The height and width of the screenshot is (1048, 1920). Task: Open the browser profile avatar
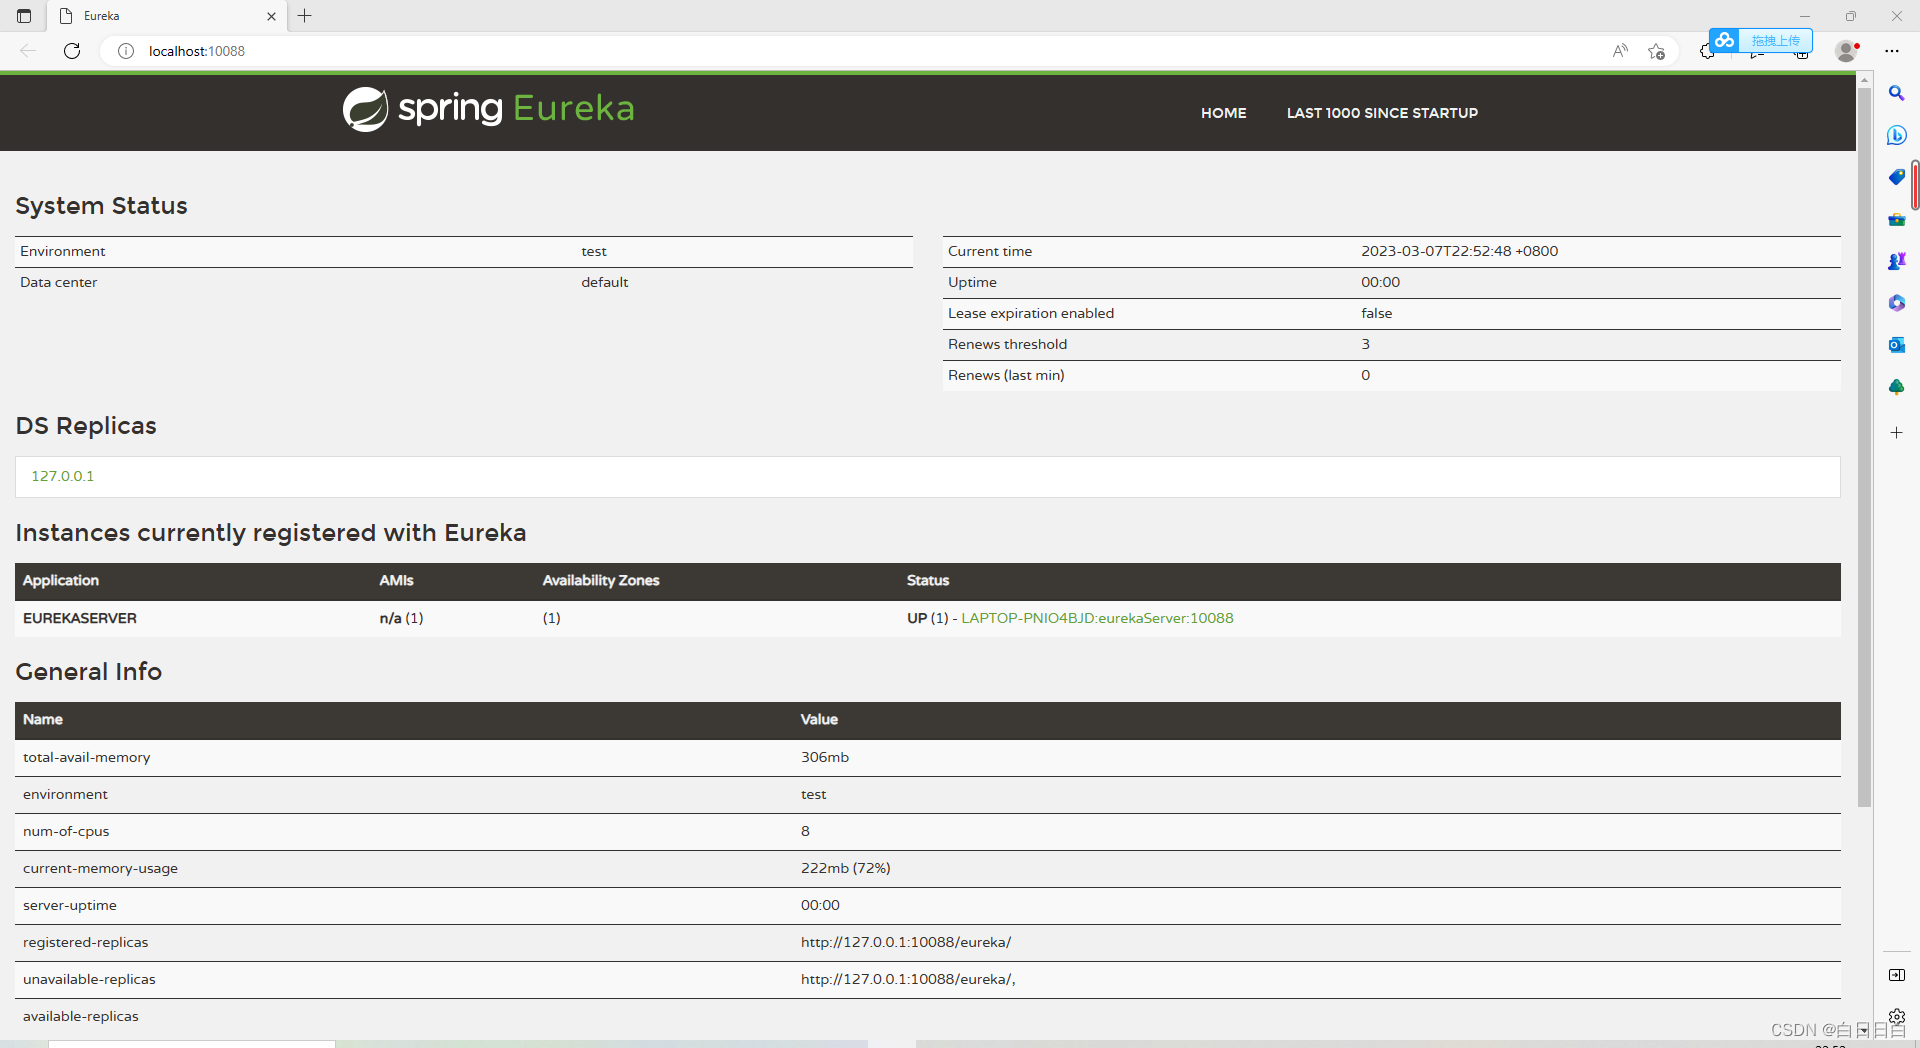pyautogui.click(x=1847, y=51)
